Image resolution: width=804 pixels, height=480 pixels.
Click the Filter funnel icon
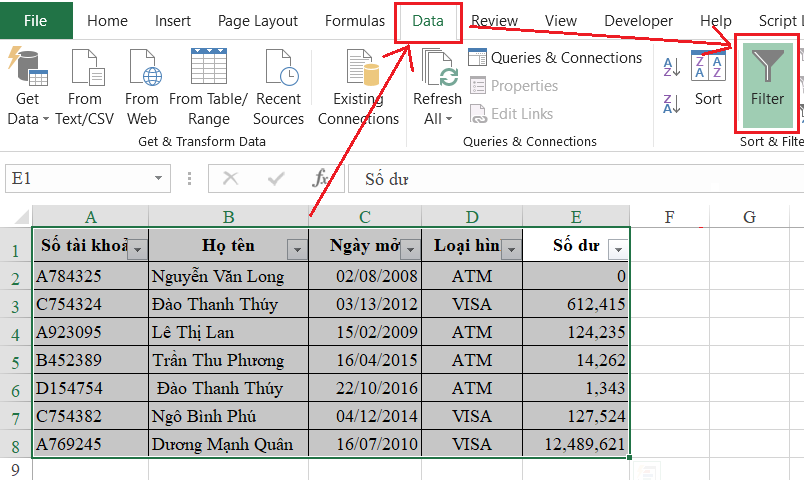(767, 67)
